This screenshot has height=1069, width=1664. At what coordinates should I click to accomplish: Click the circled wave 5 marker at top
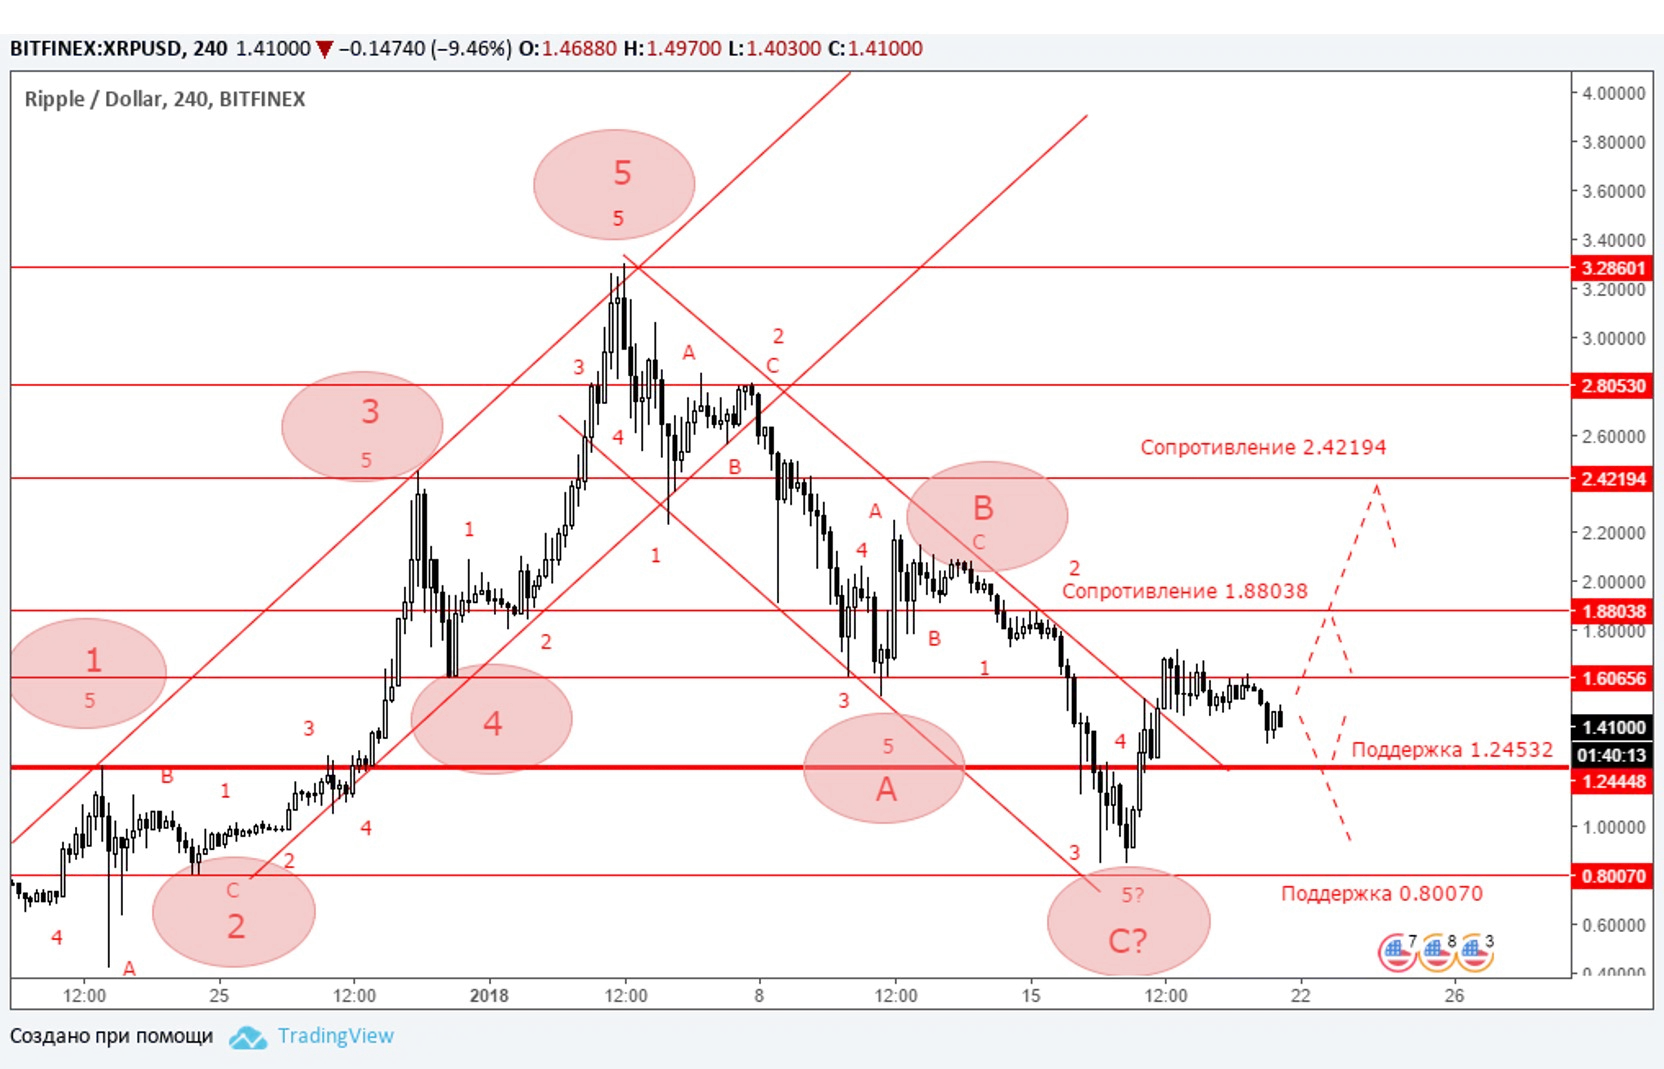click(x=614, y=185)
